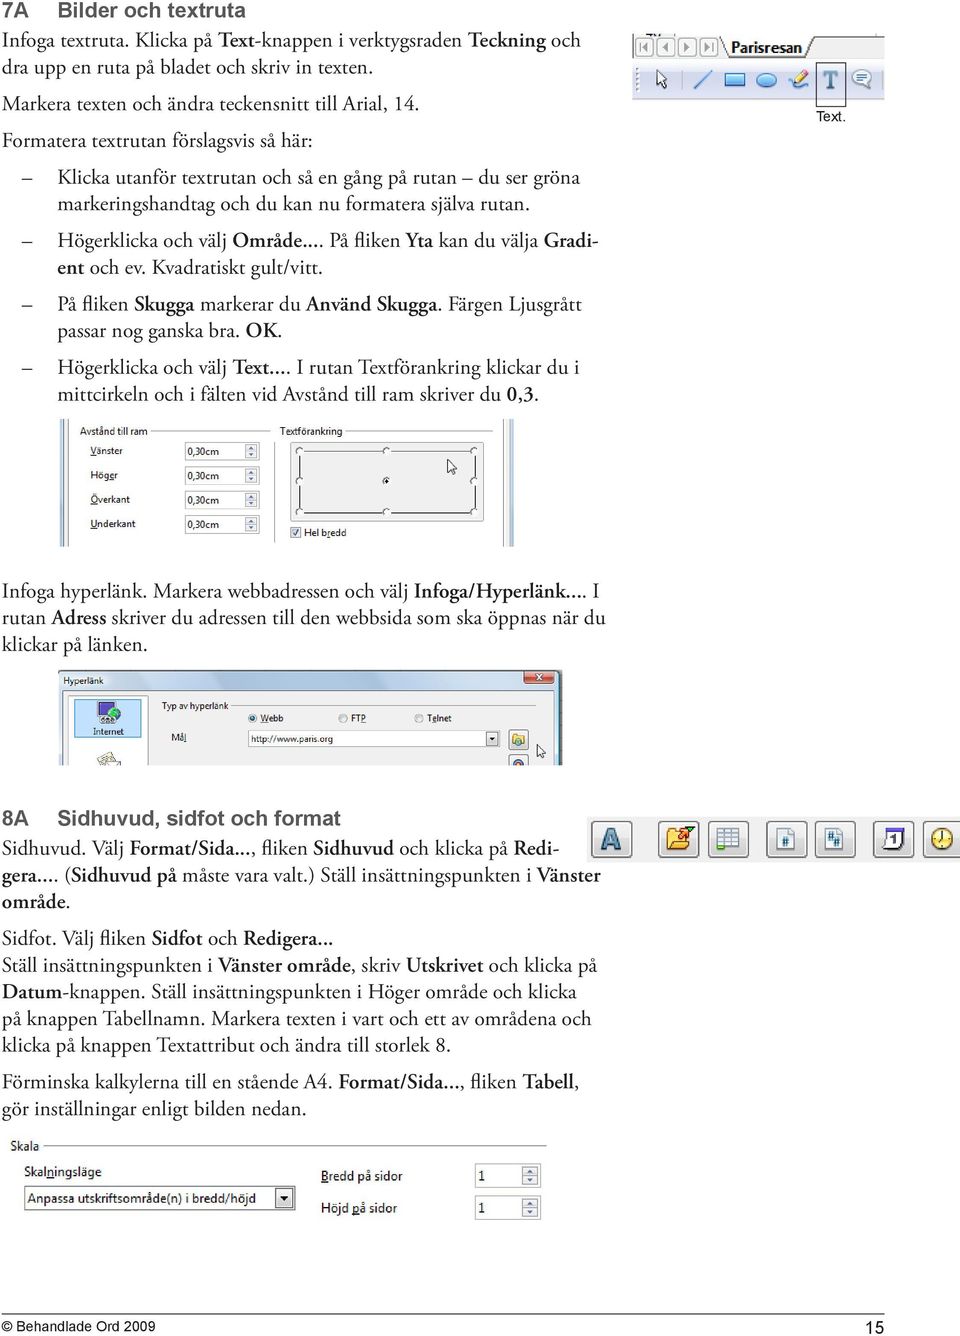Open the Mål URL dropdown arrow
This screenshot has height=1336, width=960.
[492, 739]
